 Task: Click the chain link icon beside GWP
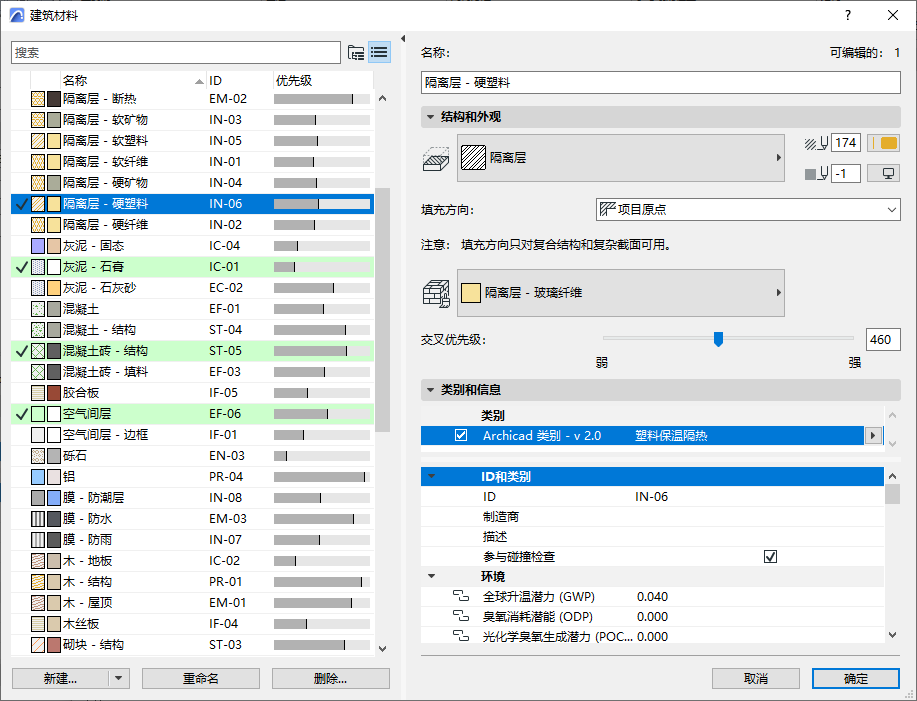click(x=461, y=596)
